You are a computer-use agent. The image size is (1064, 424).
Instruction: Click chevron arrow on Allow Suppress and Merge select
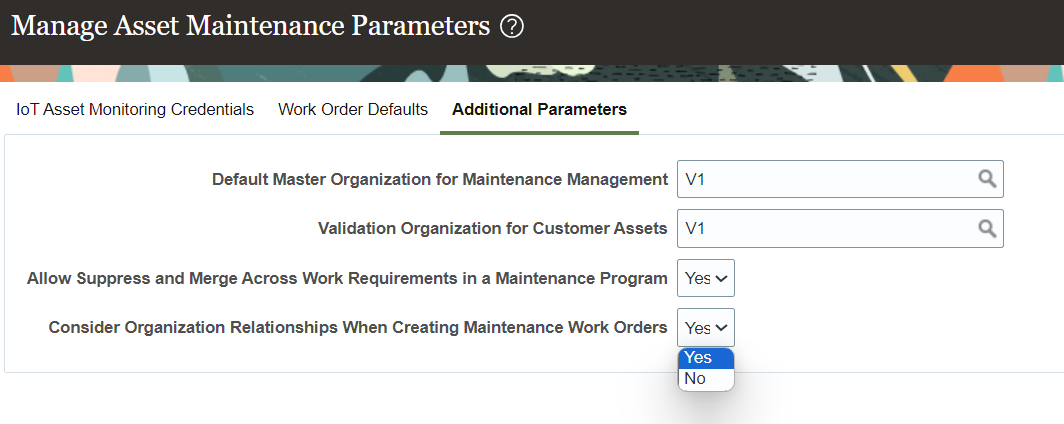click(723, 278)
